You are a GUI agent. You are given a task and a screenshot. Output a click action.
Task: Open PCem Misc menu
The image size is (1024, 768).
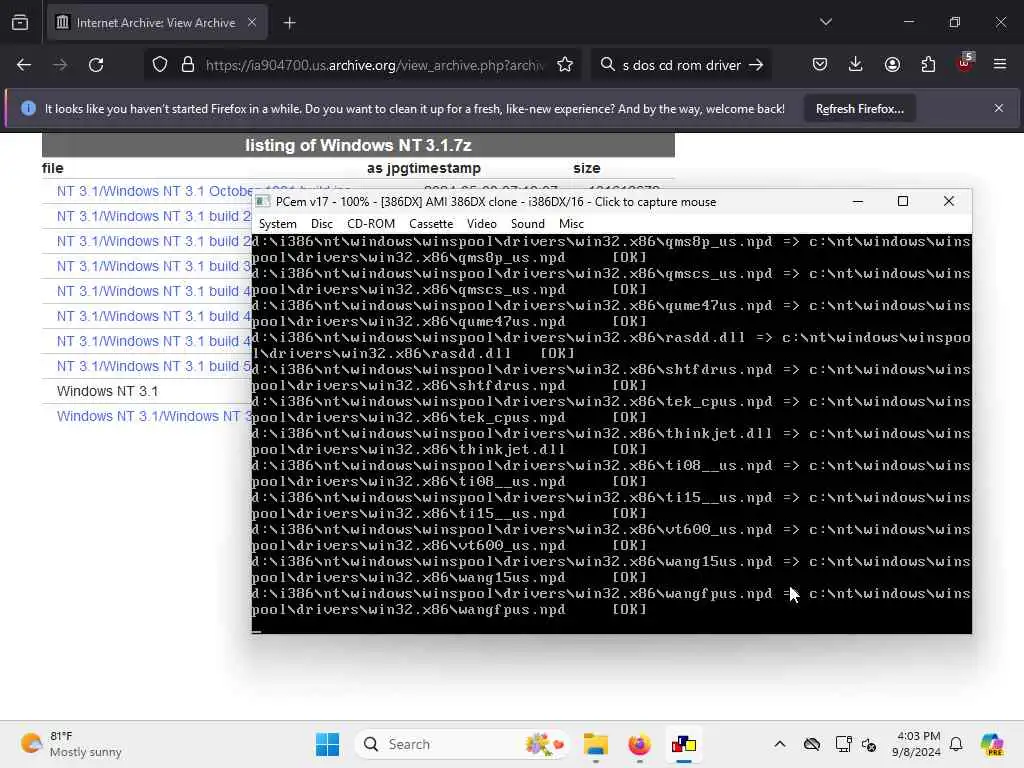pyautogui.click(x=571, y=224)
